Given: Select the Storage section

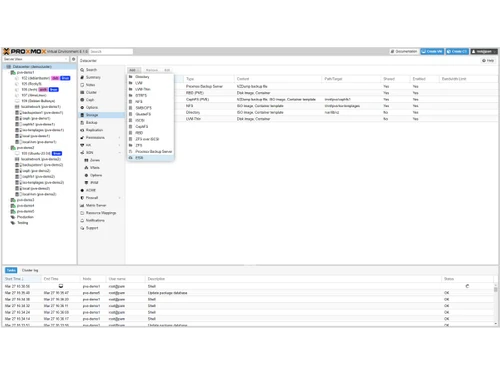Looking at the screenshot, I should [x=101, y=115].
